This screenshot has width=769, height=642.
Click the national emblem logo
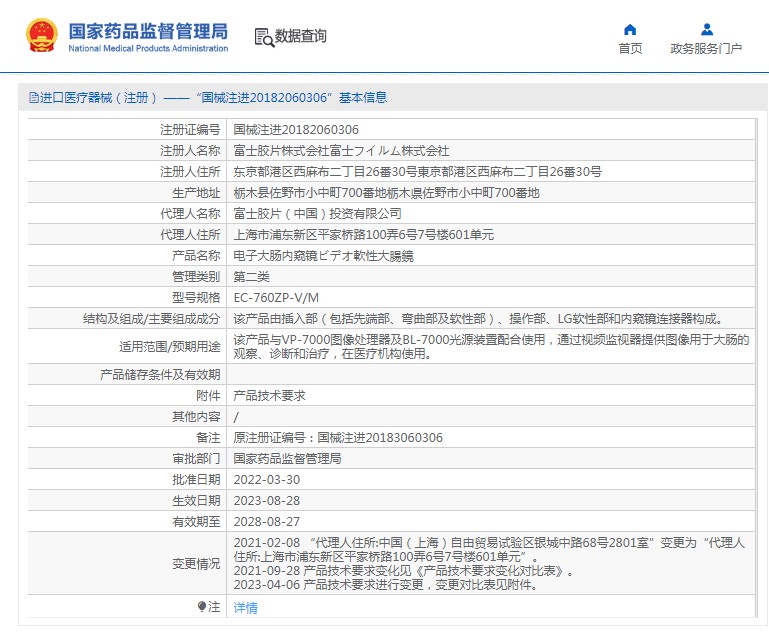(42, 36)
